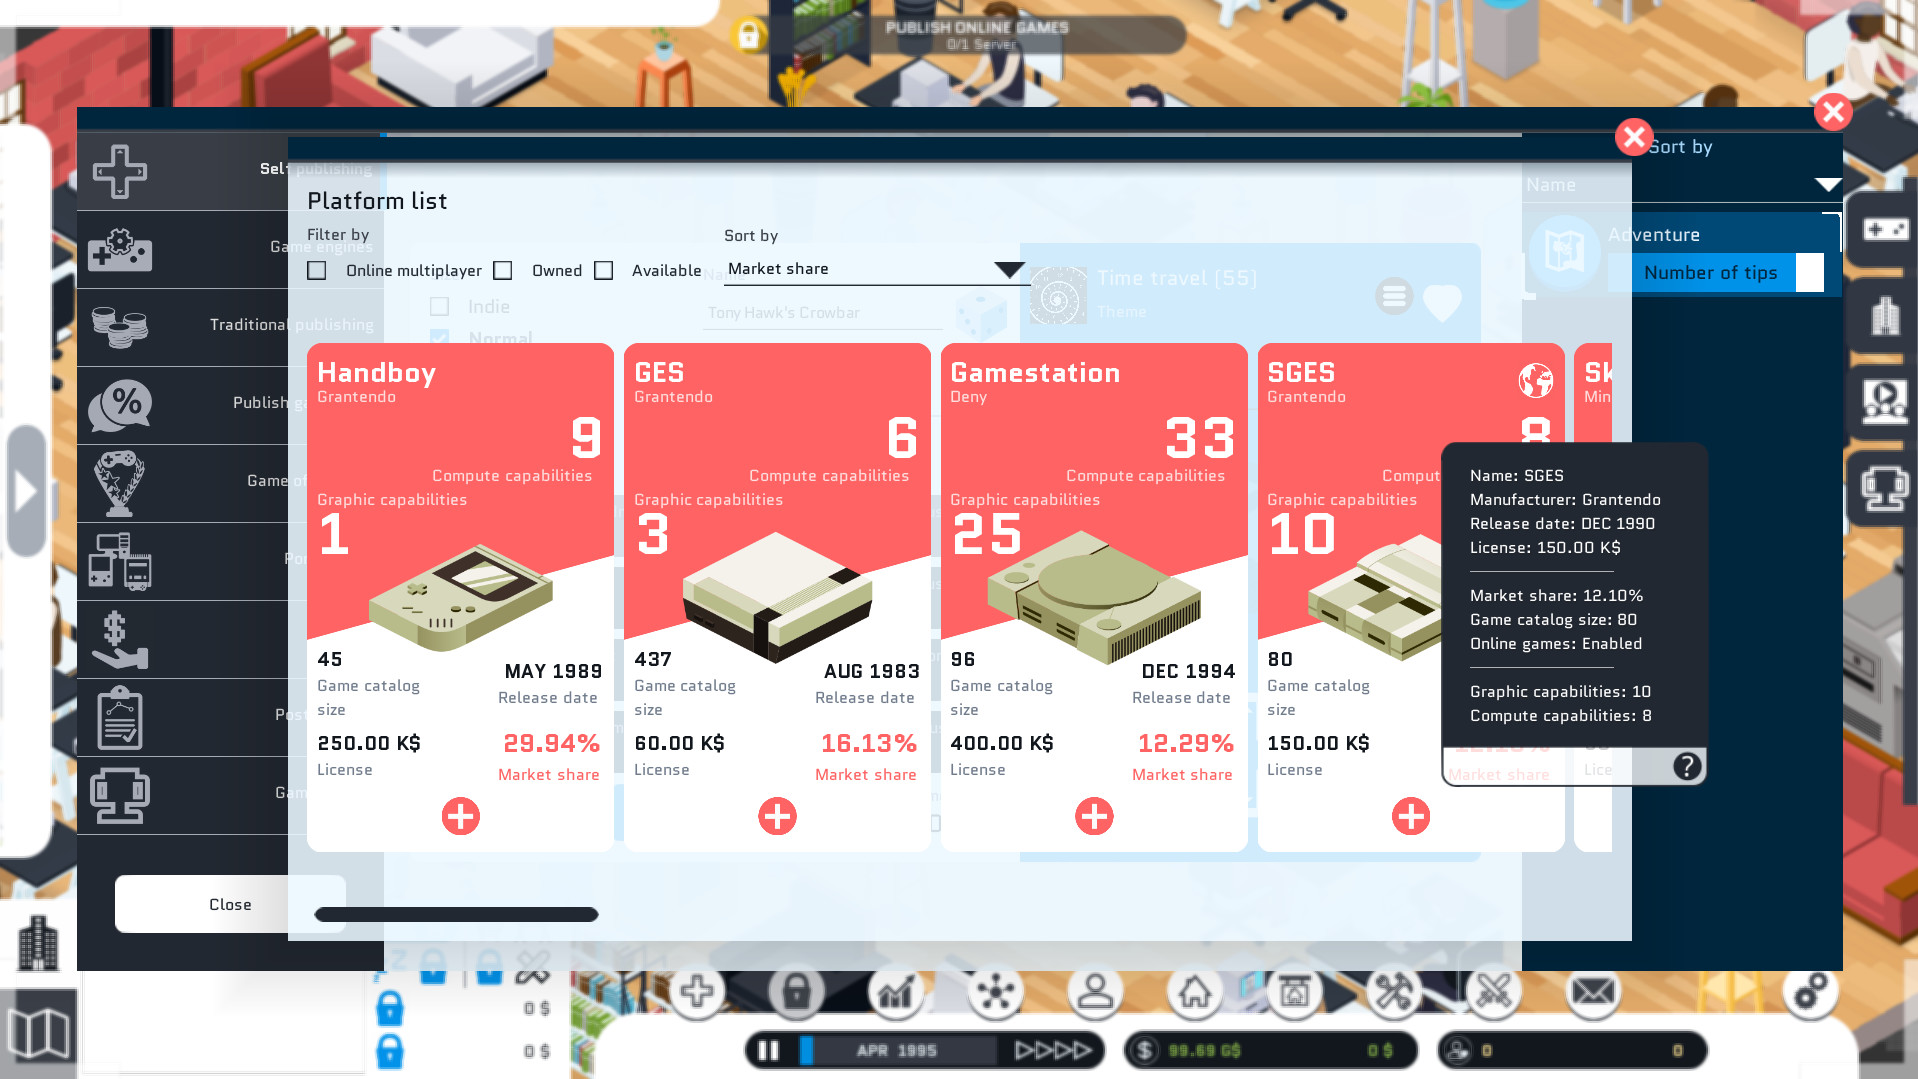
Task: Click the plus icon under Handboy card
Action: click(x=460, y=816)
